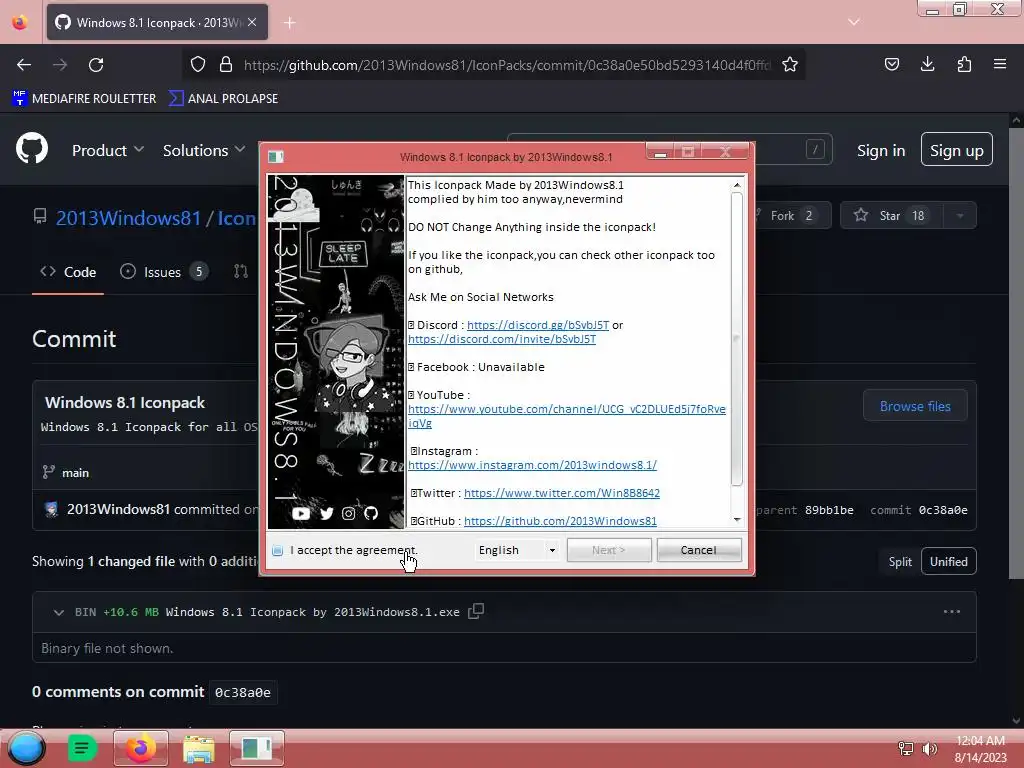Click the taskbar clock 12:04 AM
Image resolution: width=1024 pixels, height=768 pixels.
tap(980, 741)
